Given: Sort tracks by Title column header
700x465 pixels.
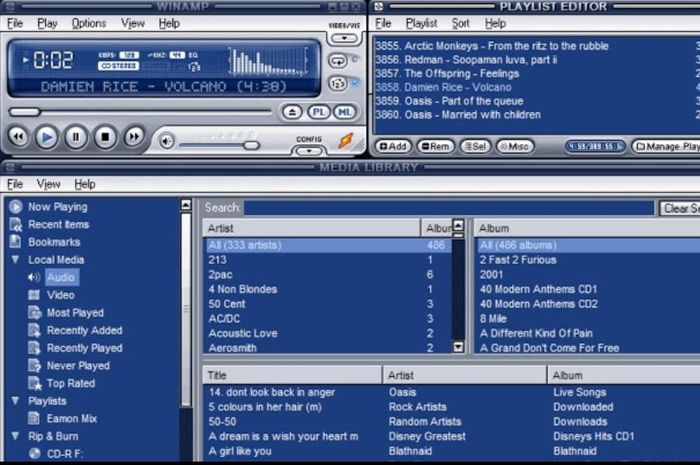Looking at the screenshot, I should [292, 375].
